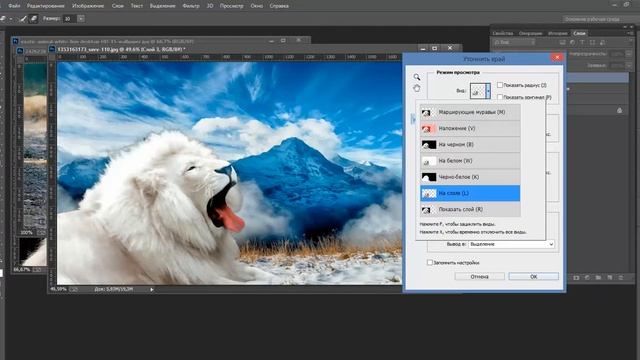Choose the On Black (B) view mode
This screenshot has height=360, width=640.
pyautogui.click(x=470, y=144)
